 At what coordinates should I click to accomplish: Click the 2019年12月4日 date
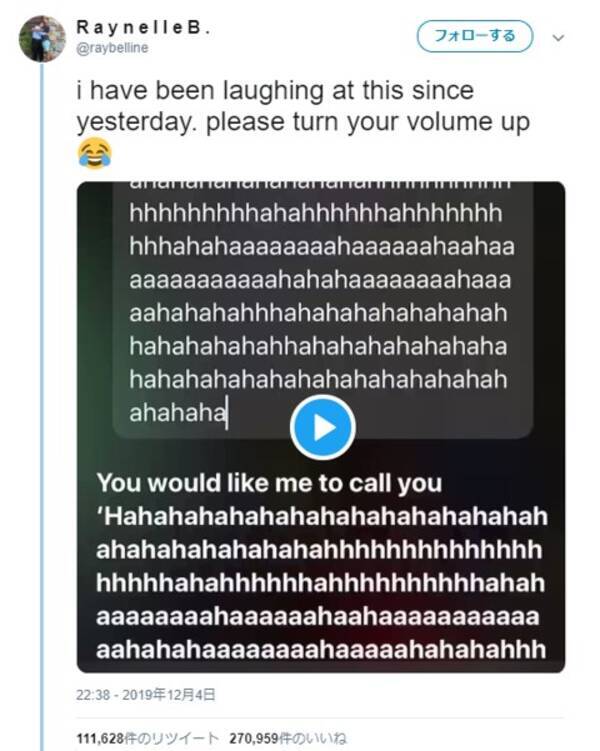(x=171, y=694)
